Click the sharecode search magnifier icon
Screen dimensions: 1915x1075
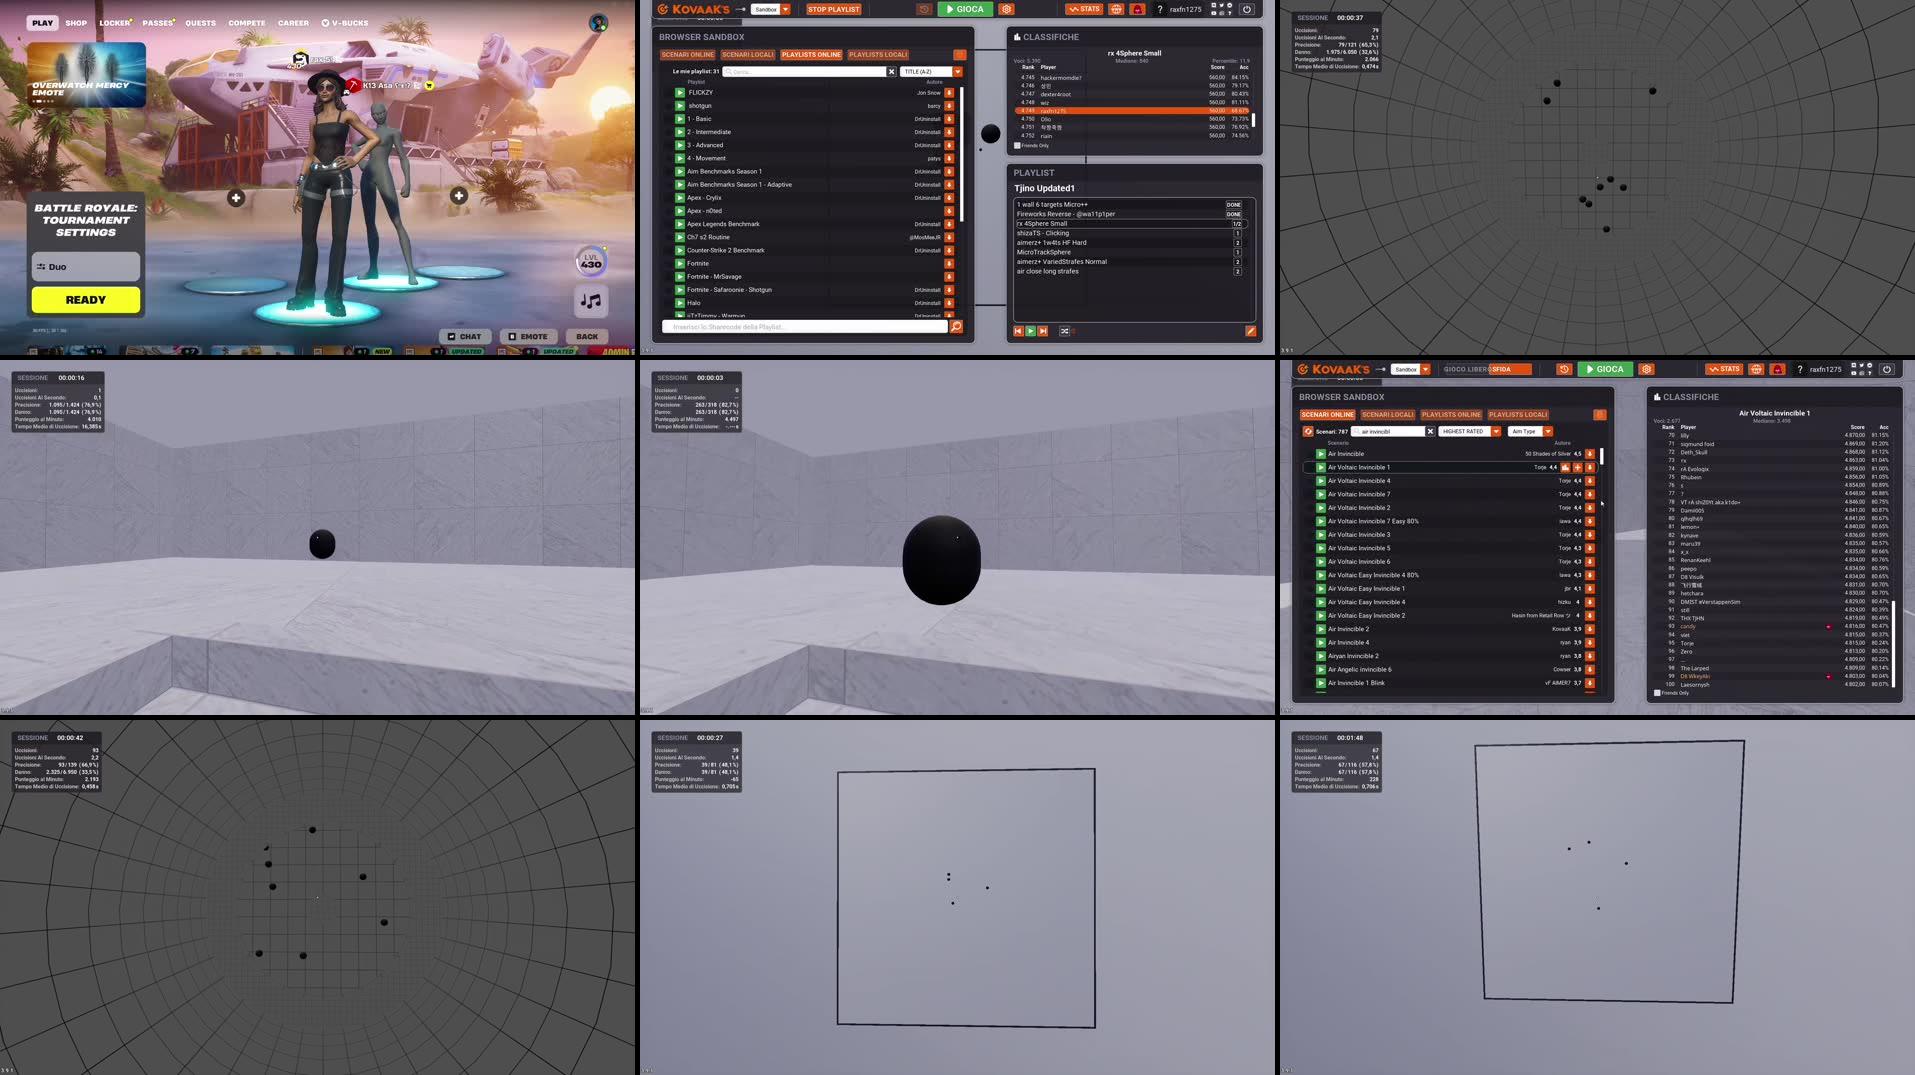click(956, 327)
